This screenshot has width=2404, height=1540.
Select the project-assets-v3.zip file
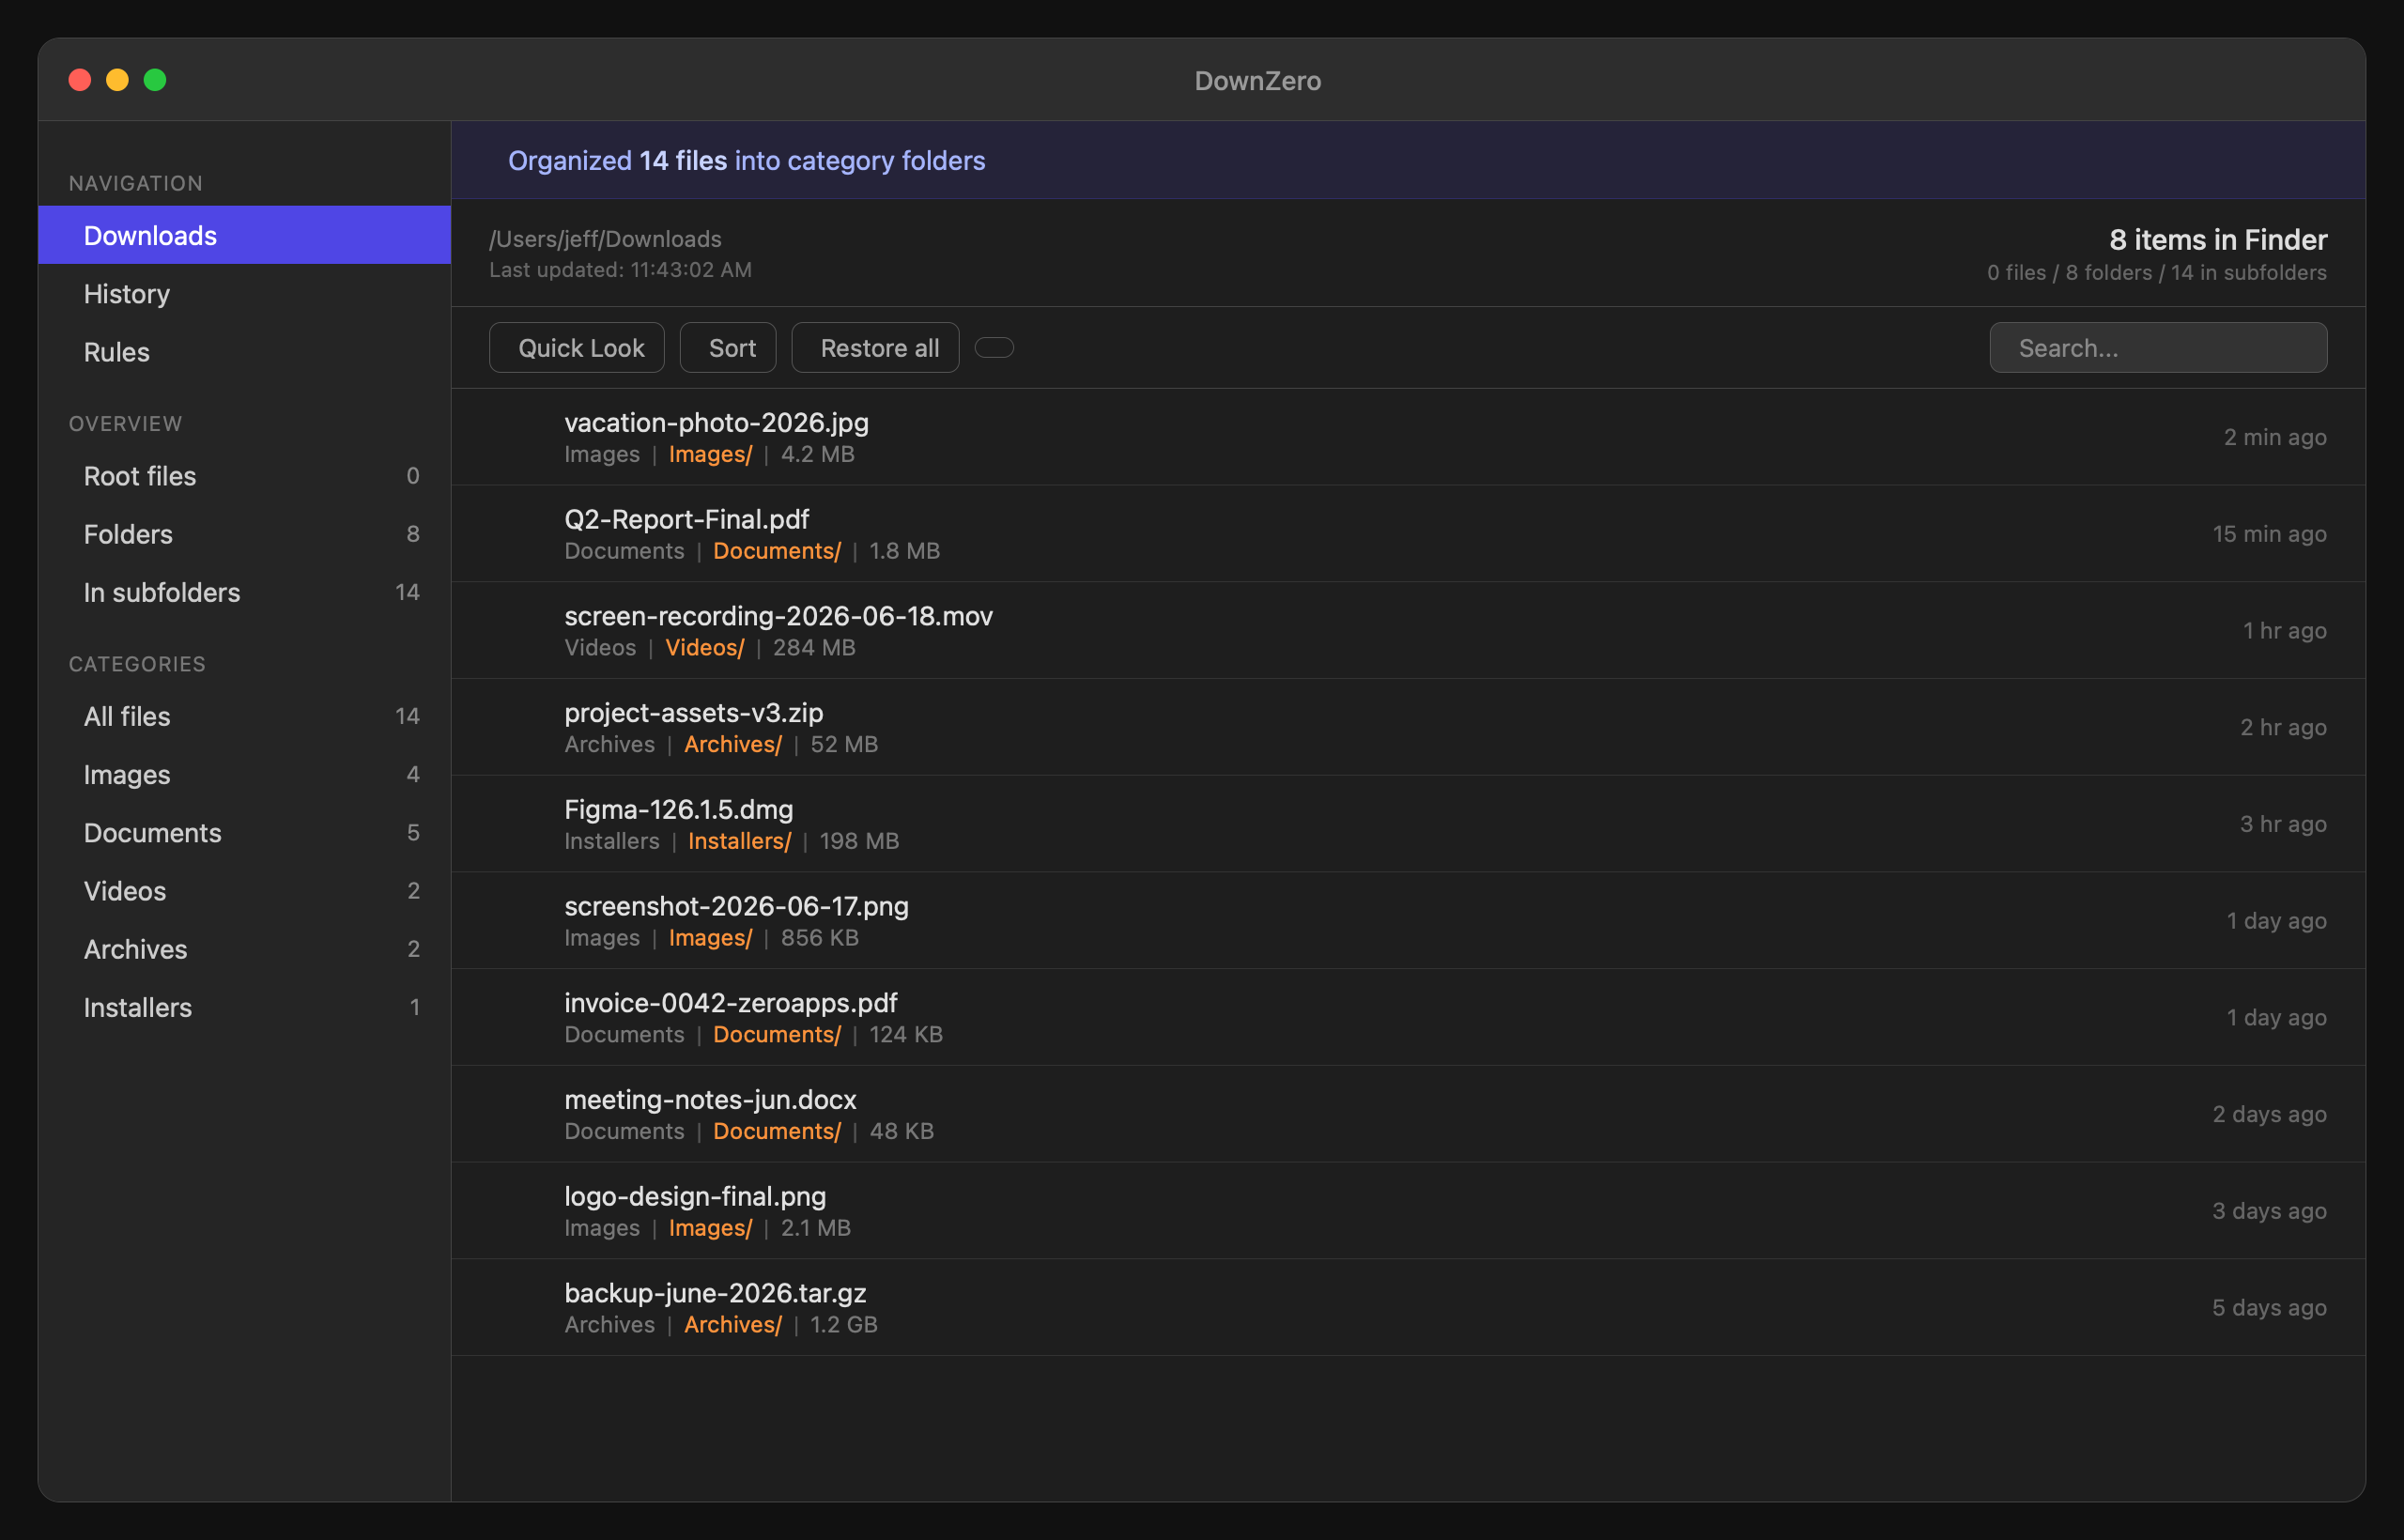[1408, 727]
